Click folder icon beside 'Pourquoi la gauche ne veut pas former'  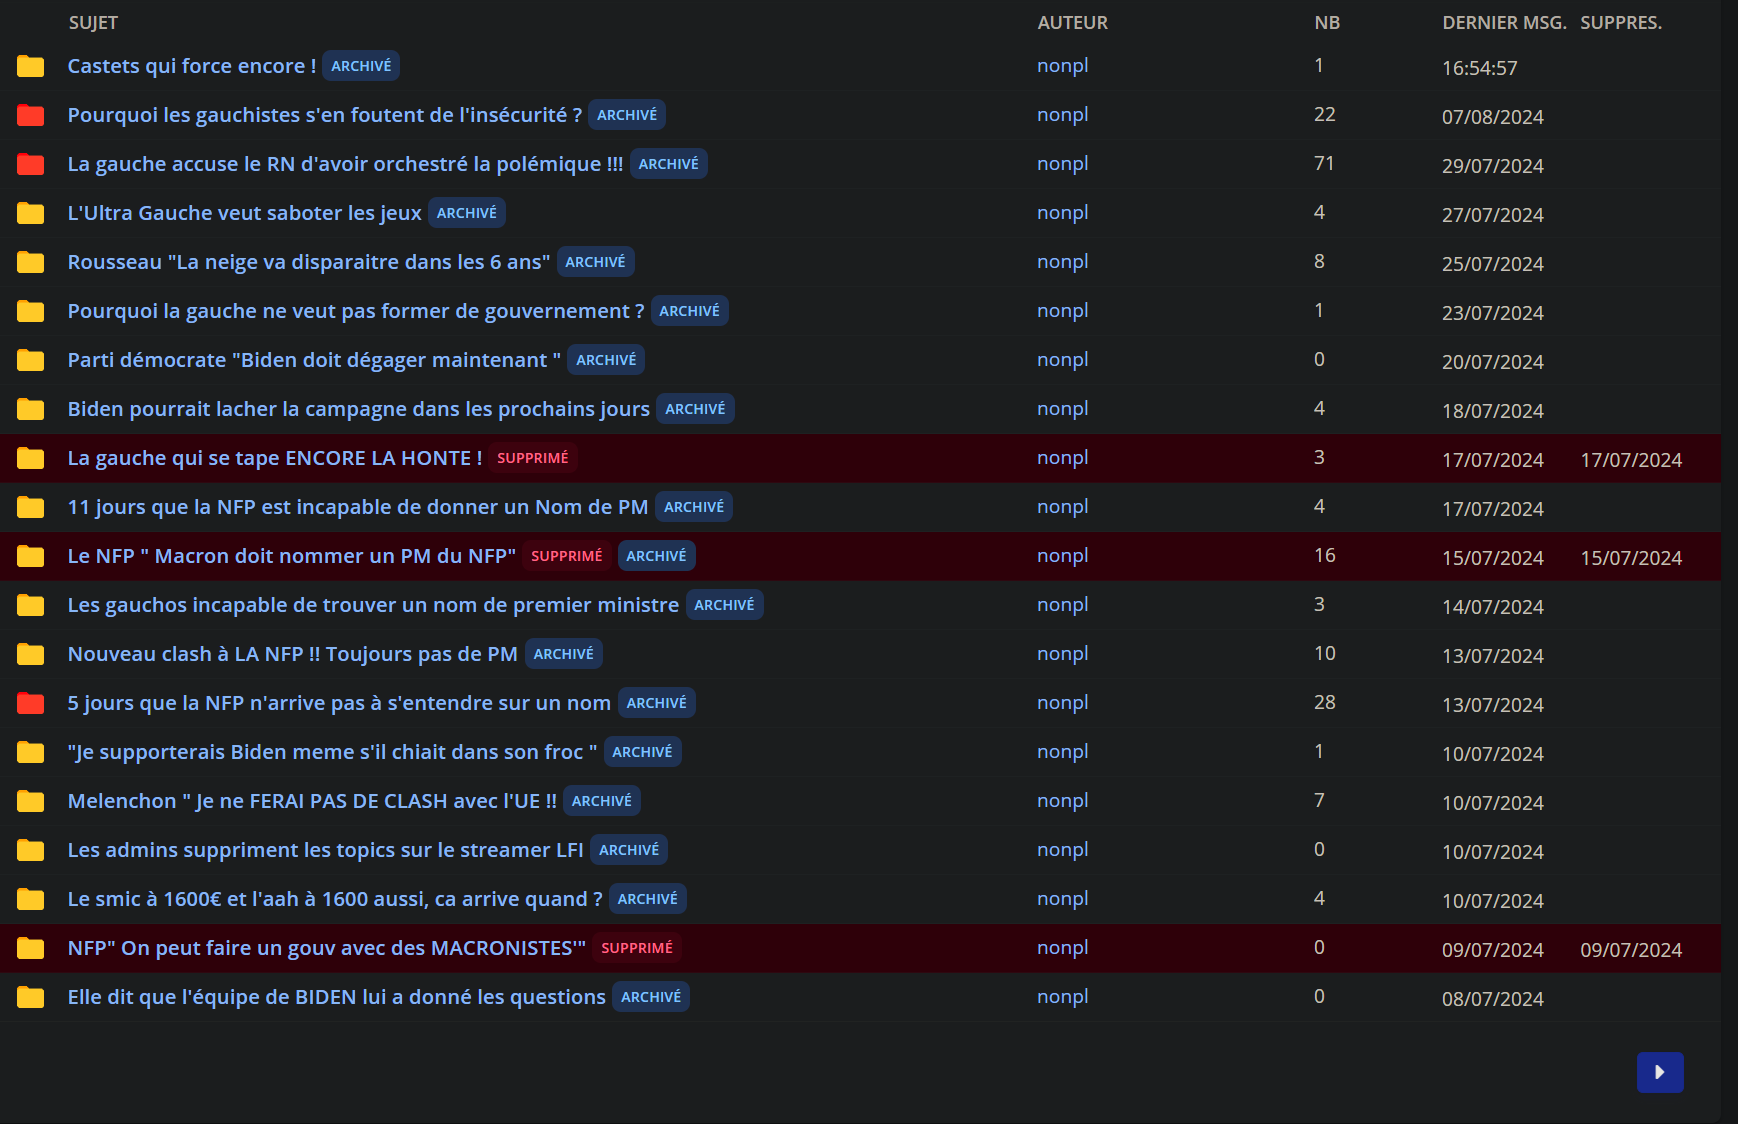[31, 311]
